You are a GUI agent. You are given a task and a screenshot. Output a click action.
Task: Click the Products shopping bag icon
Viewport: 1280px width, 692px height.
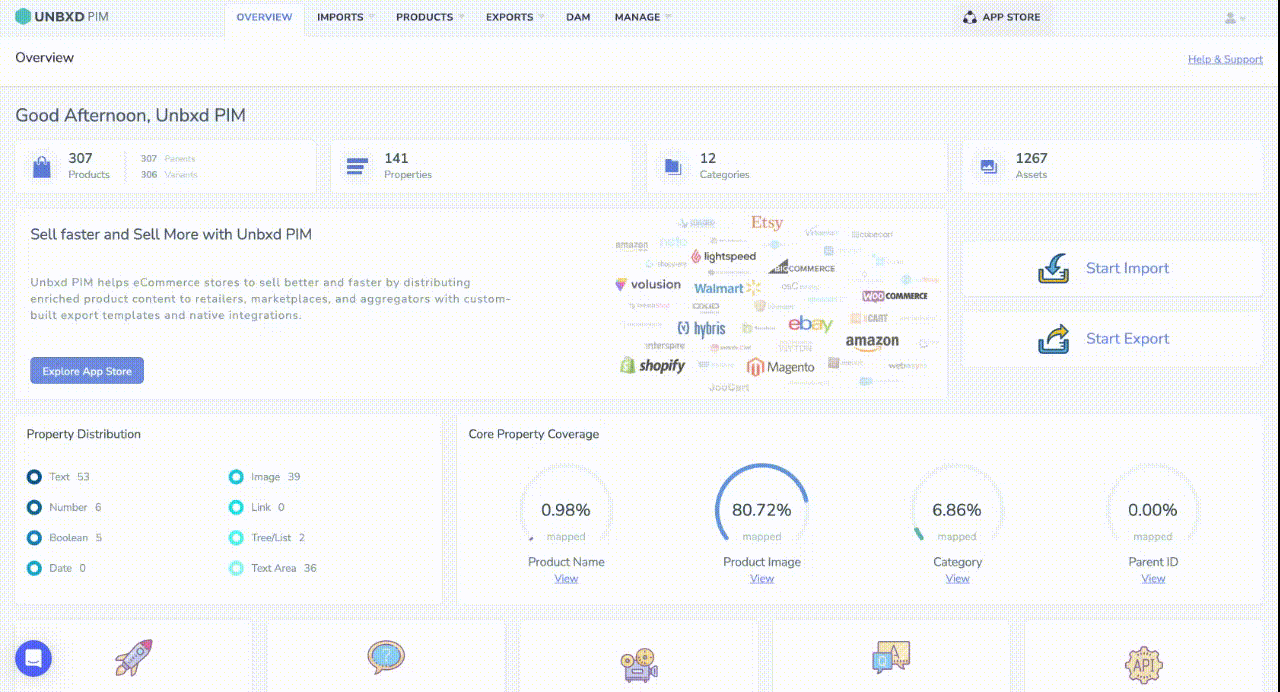coord(41,167)
